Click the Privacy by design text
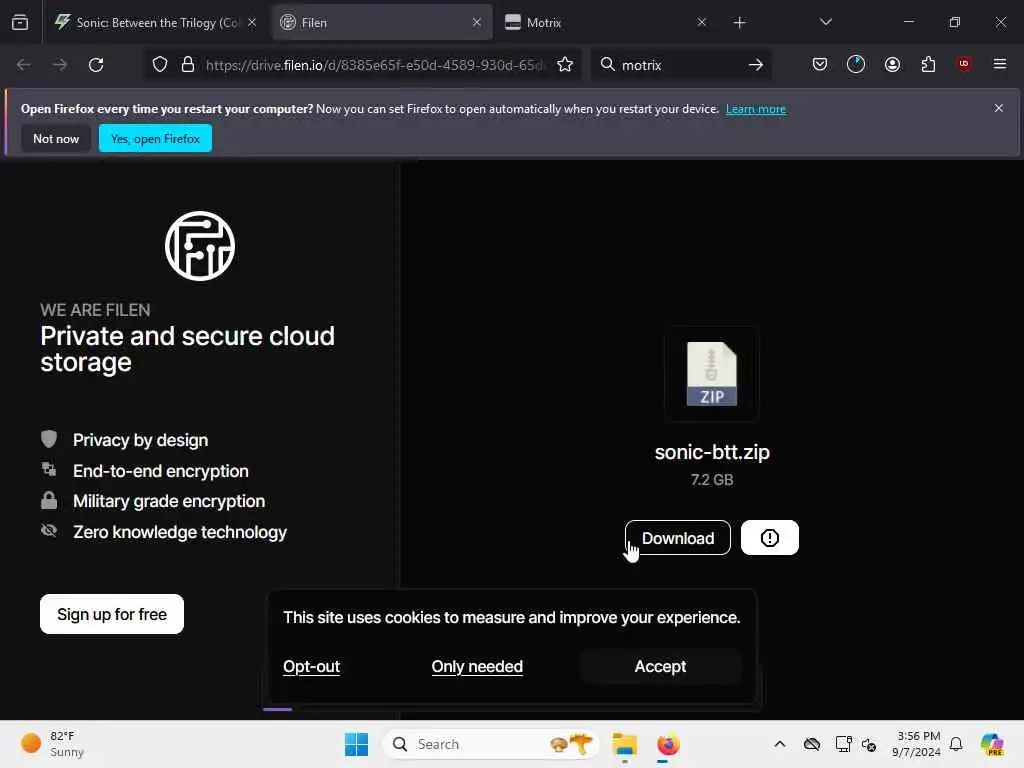Viewport: 1024px width, 768px height. tap(140, 440)
